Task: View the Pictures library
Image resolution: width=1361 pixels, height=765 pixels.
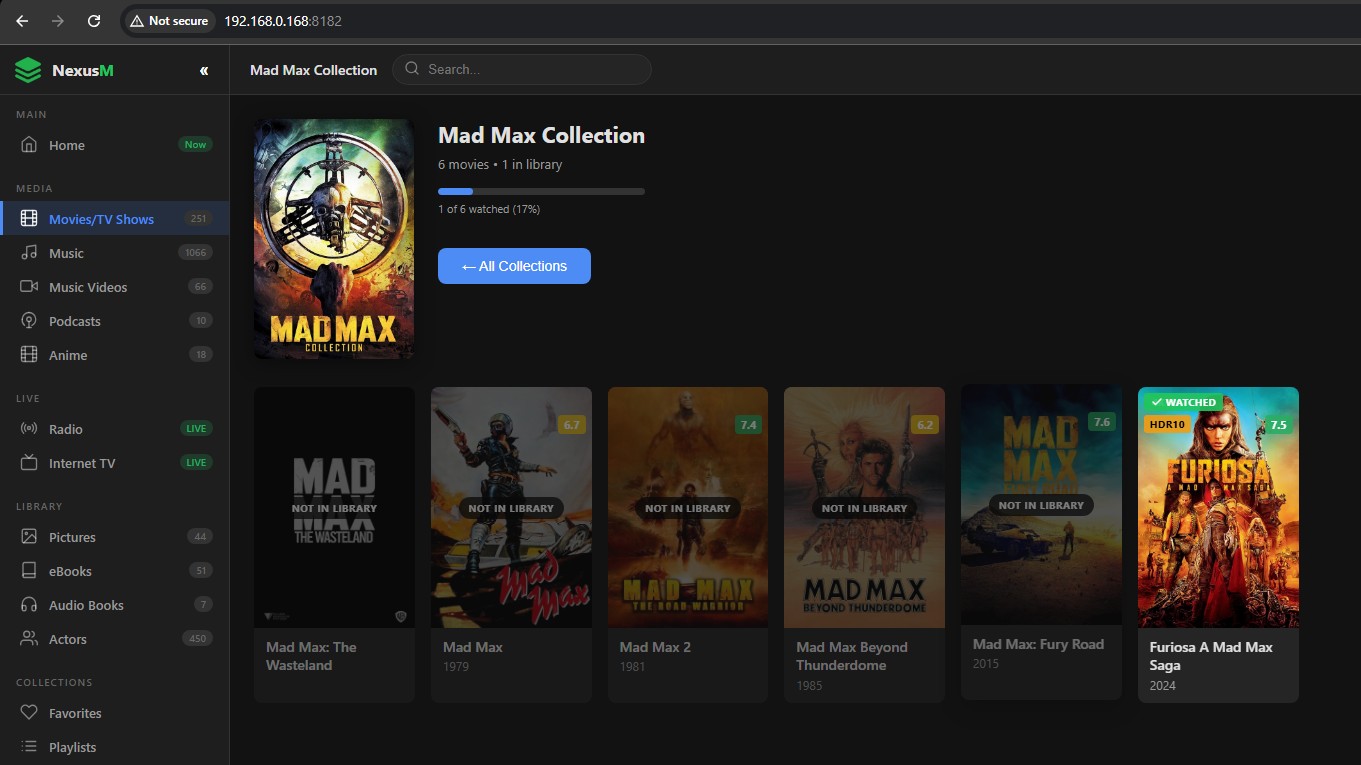Action: (72, 537)
